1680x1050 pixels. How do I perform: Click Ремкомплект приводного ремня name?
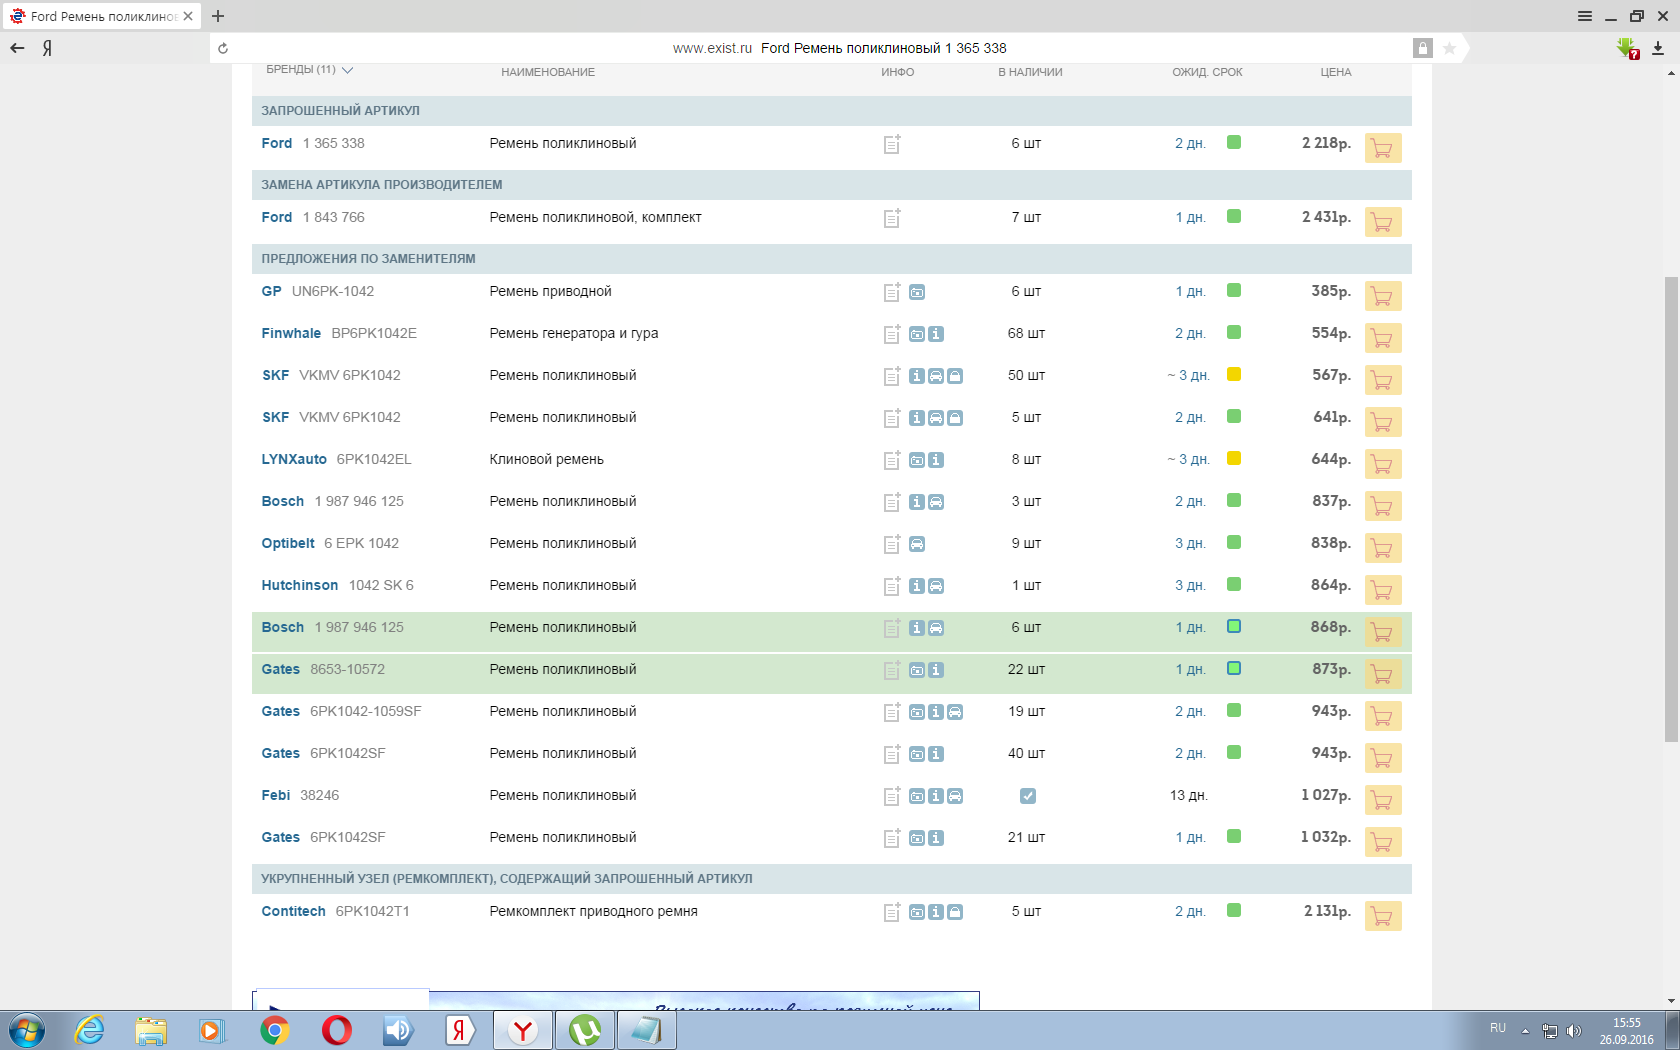(594, 911)
